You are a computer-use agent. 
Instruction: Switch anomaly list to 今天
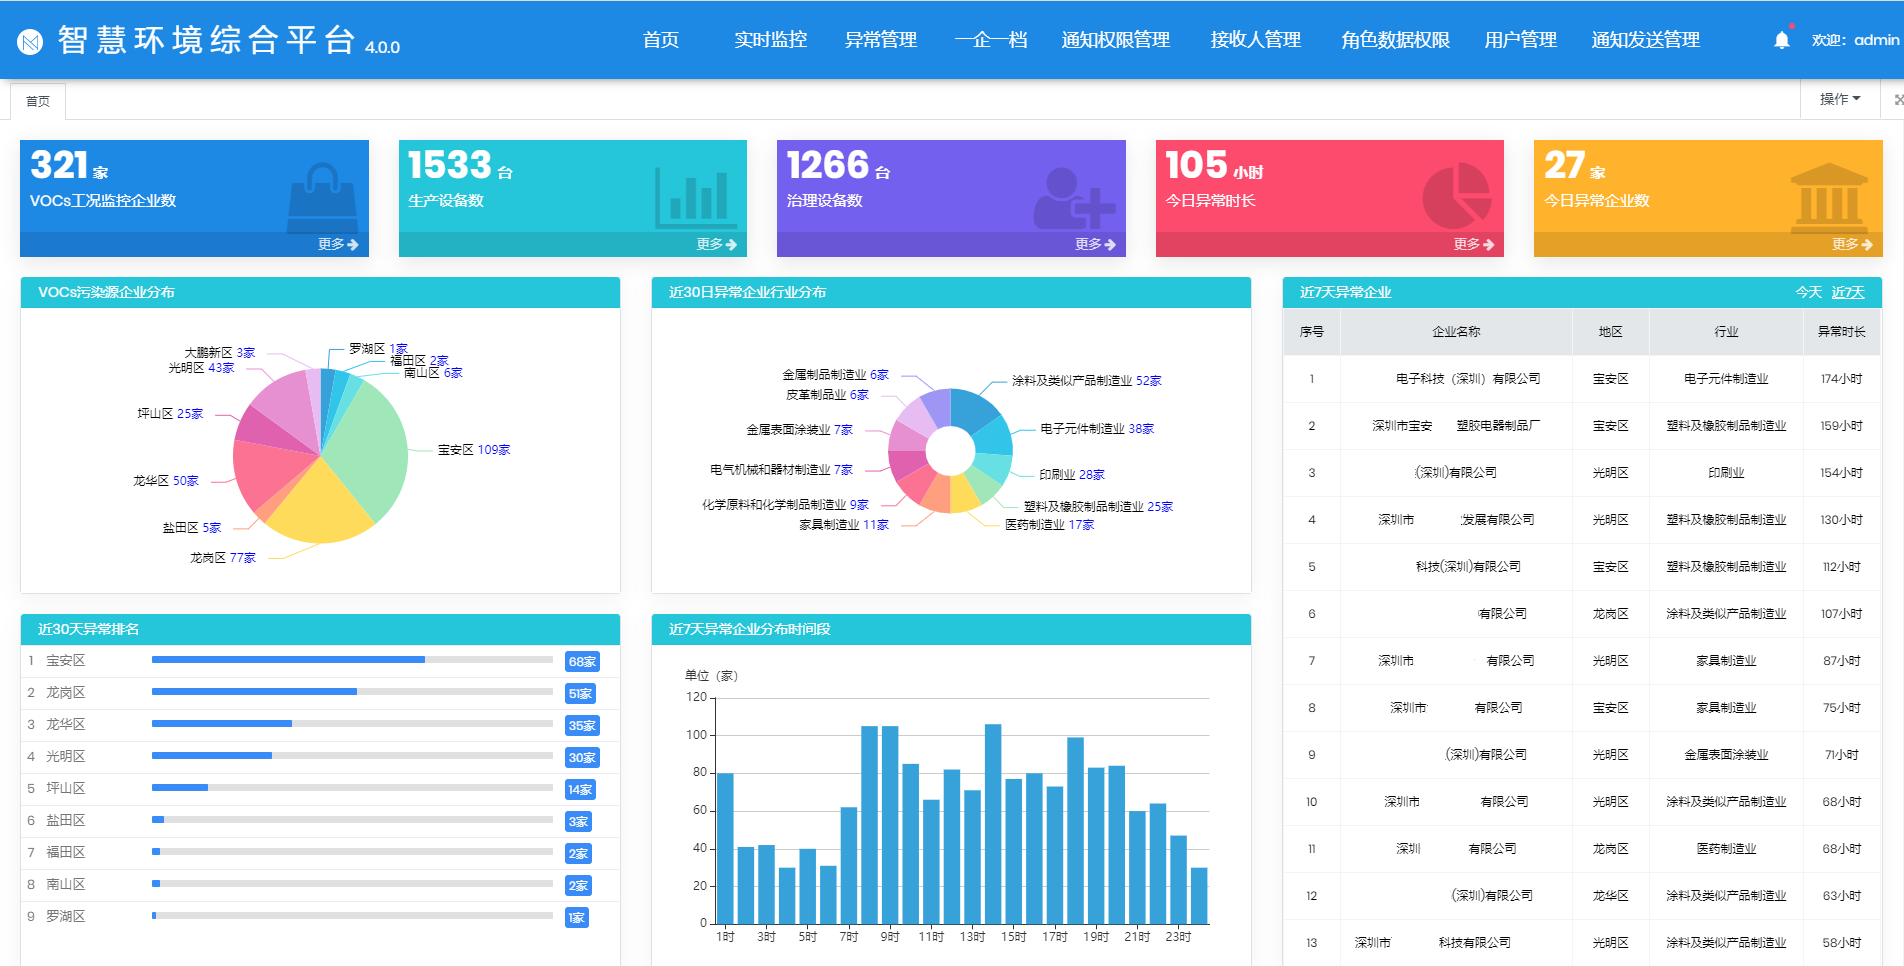(x=1808, y=292)
